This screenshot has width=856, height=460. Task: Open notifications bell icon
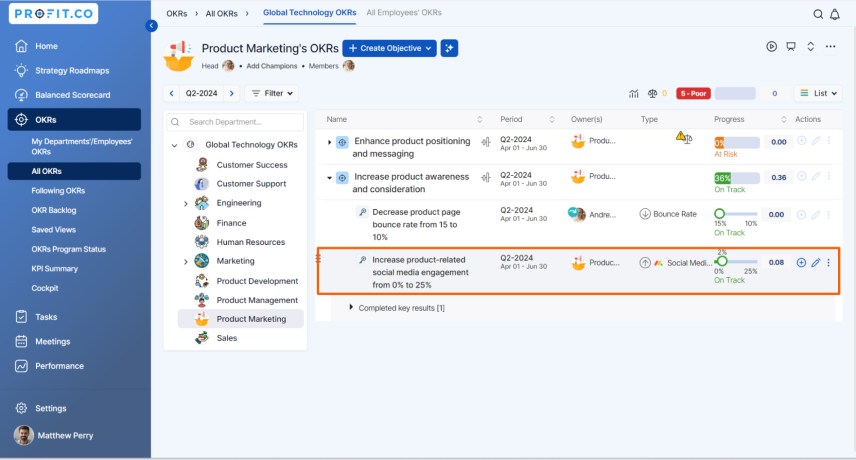point(835,14)
